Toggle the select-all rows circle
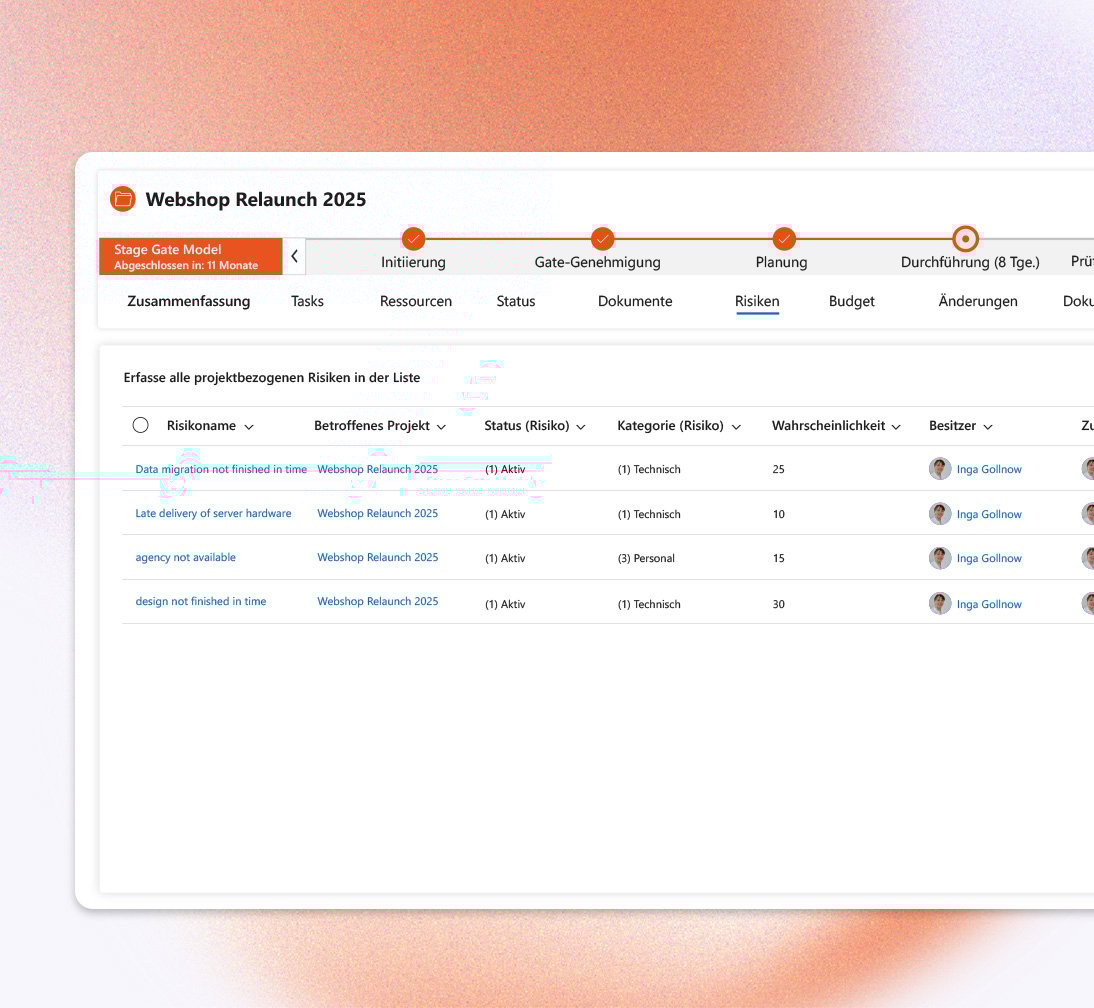Viewport: 1094px width, 1008px height. pyautogui.click(x=140, y=425)
